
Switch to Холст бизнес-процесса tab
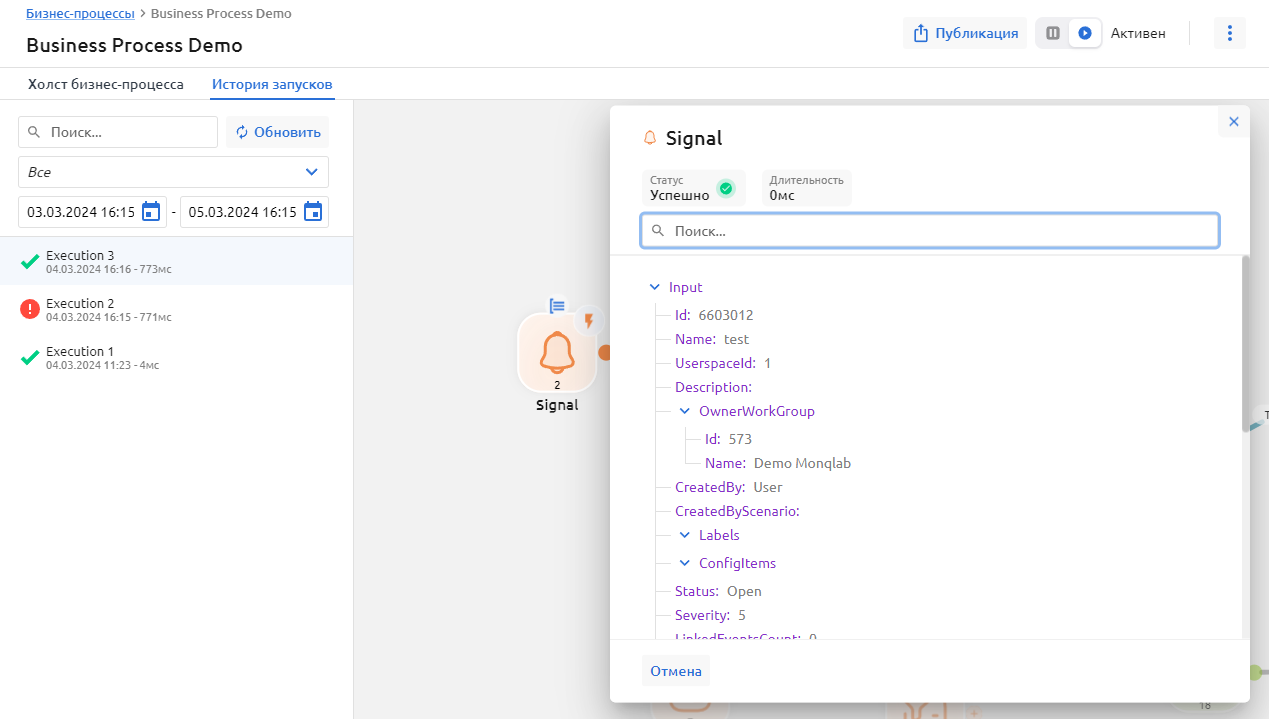click(x=106, y=84)
